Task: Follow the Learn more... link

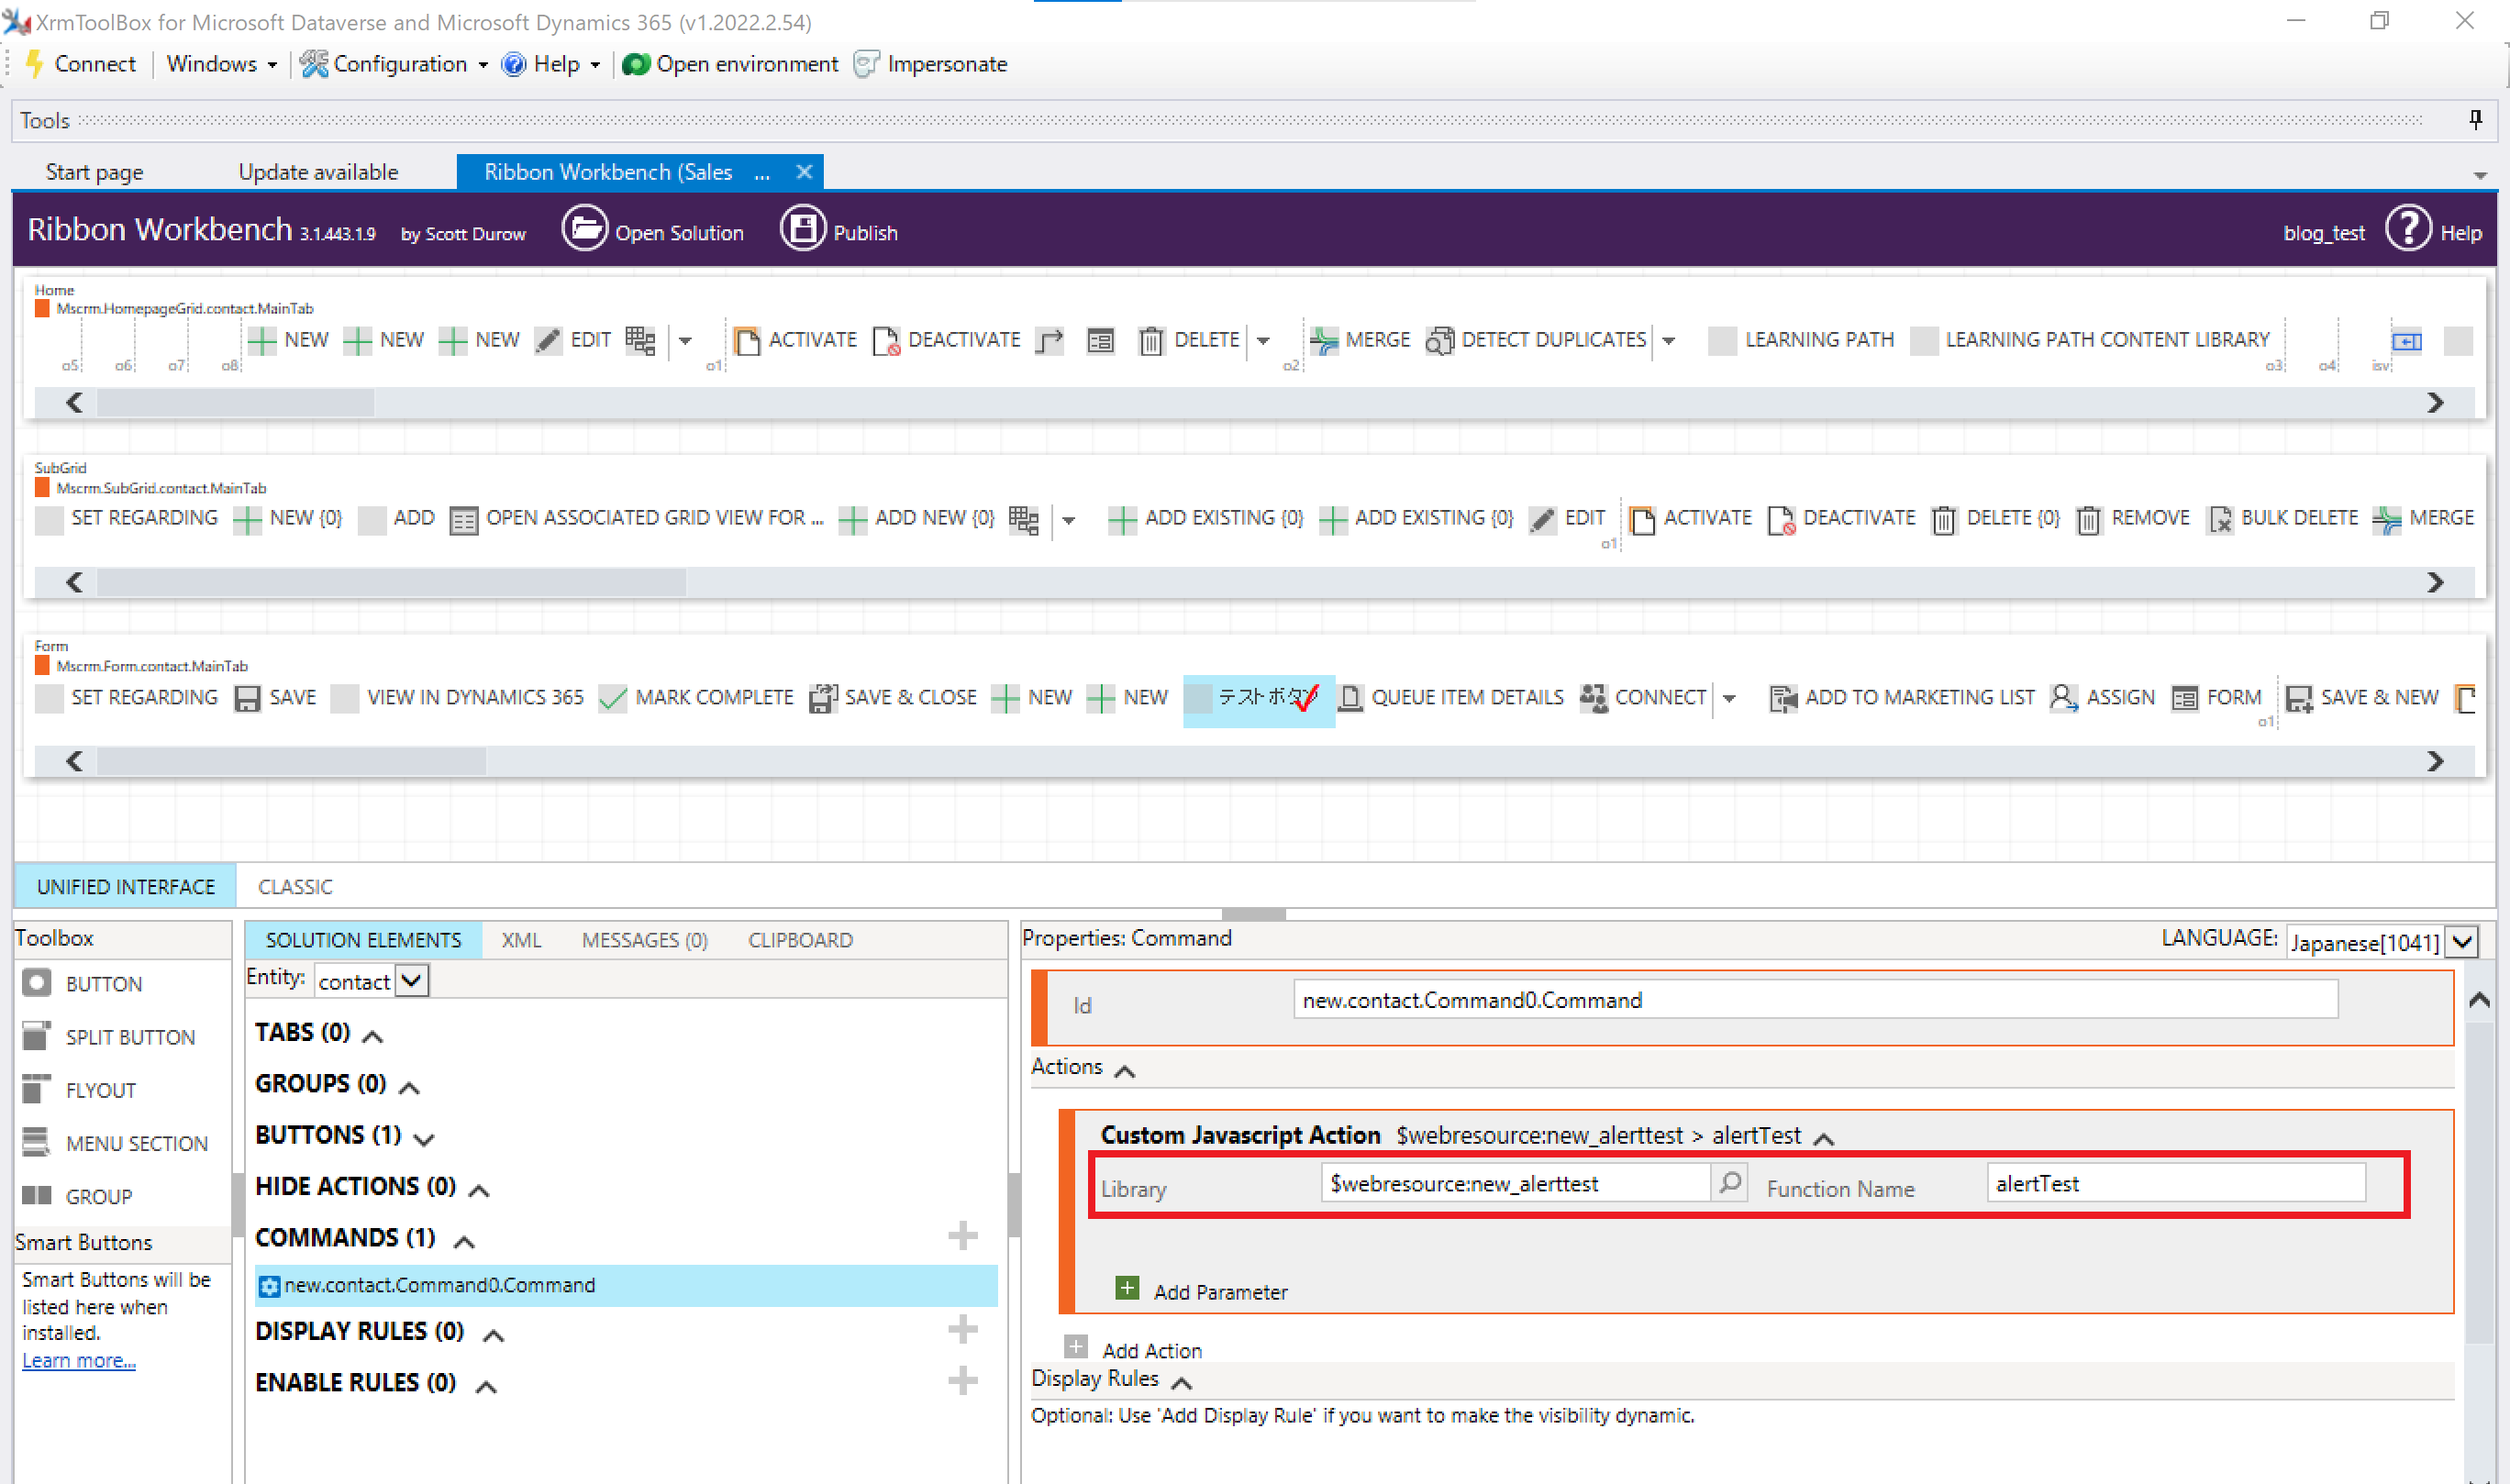Action: 79,1359
